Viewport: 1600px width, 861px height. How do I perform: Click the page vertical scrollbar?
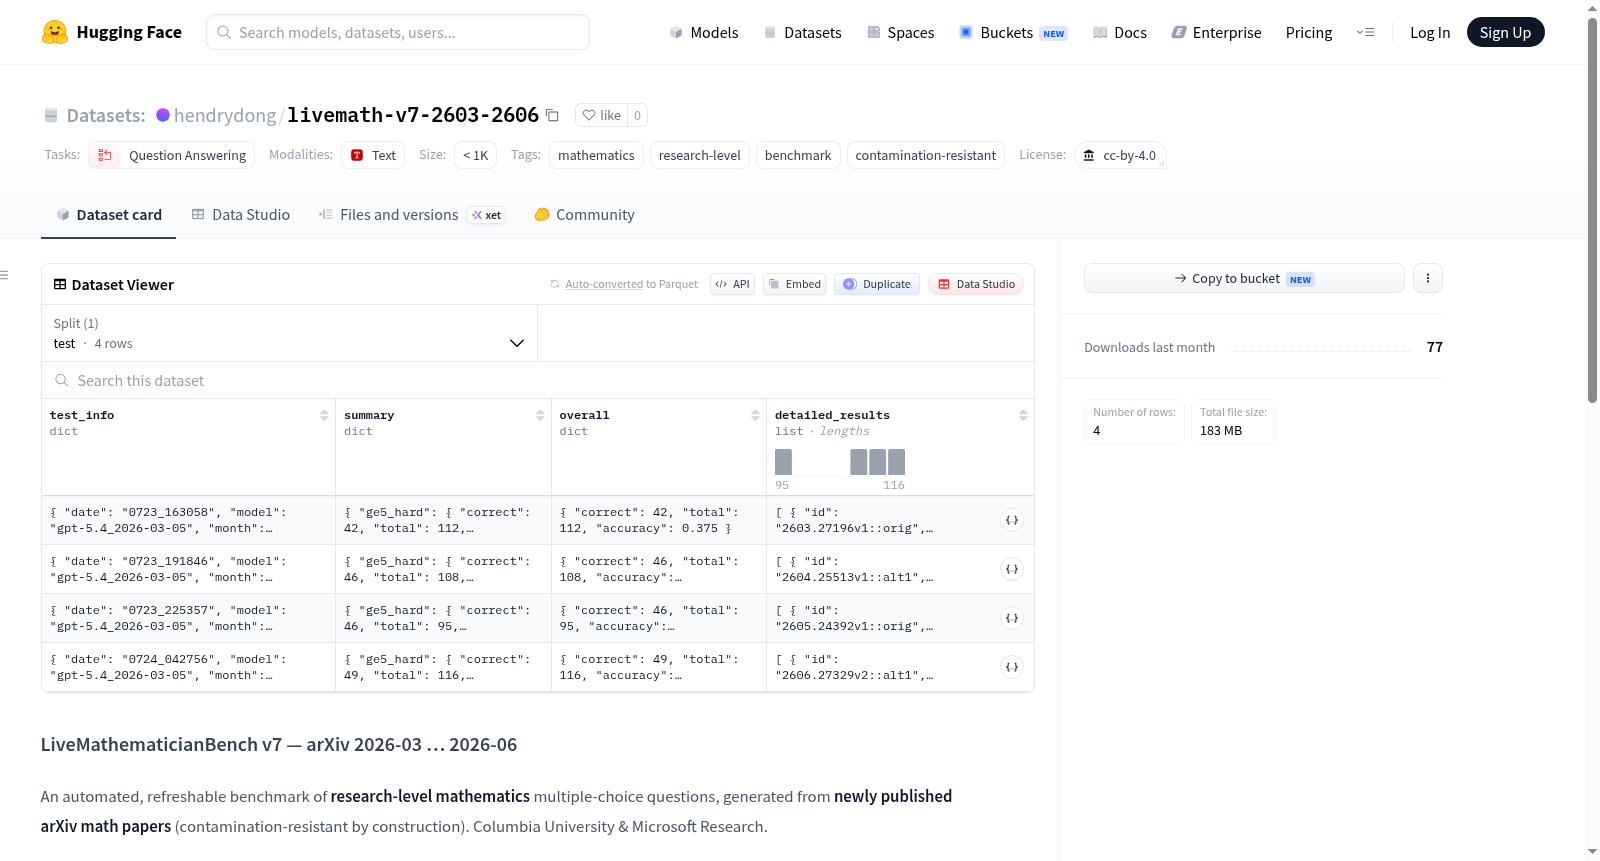pyautogui.click(x=1593, y=210)
